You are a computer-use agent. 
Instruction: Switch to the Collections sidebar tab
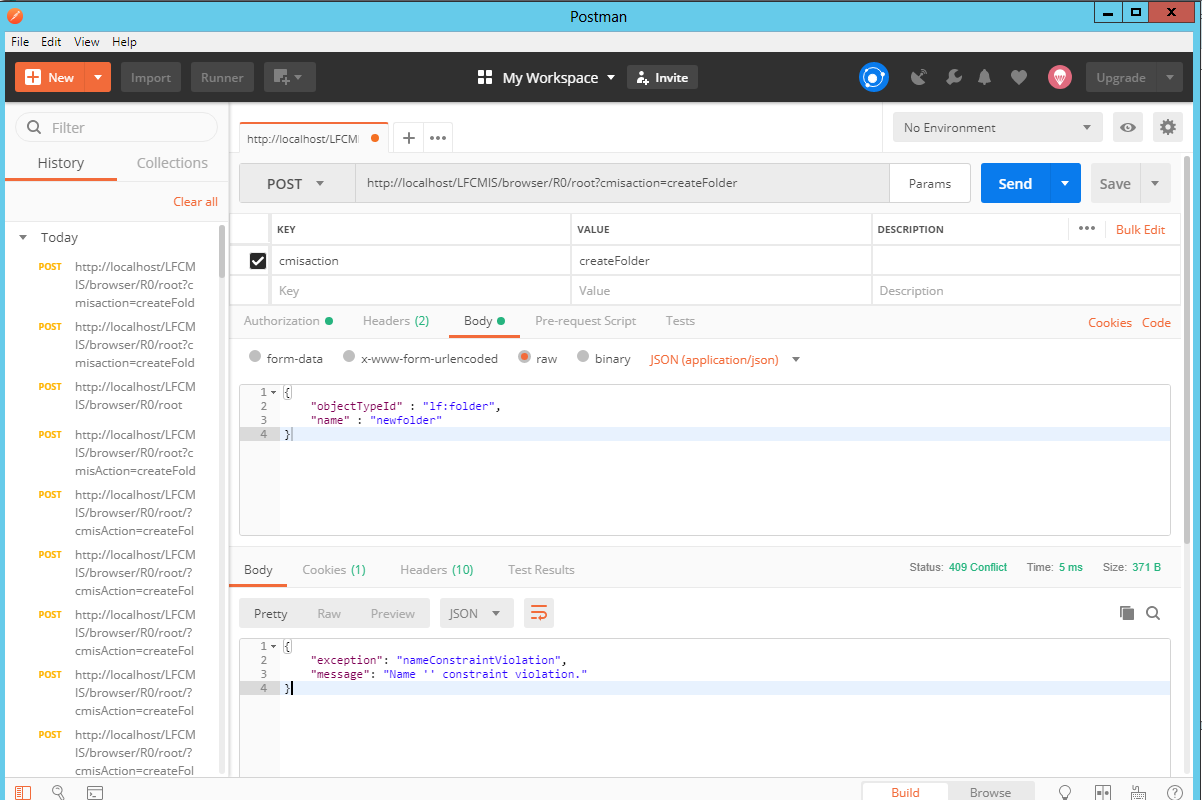[x=172, y=163]
